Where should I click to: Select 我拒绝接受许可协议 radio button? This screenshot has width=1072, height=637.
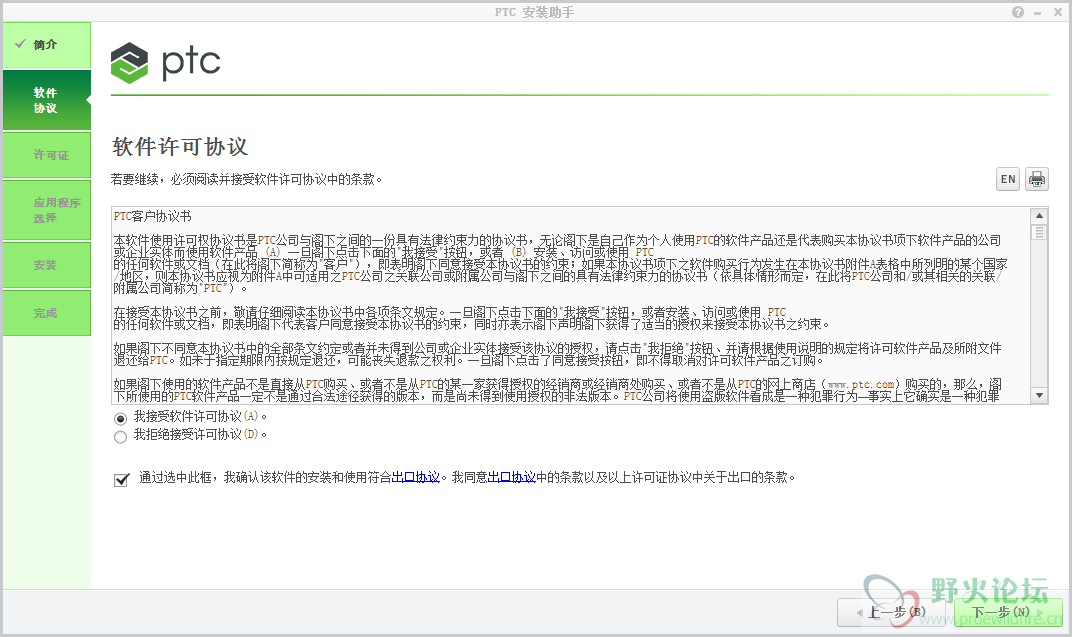(121, 437)
